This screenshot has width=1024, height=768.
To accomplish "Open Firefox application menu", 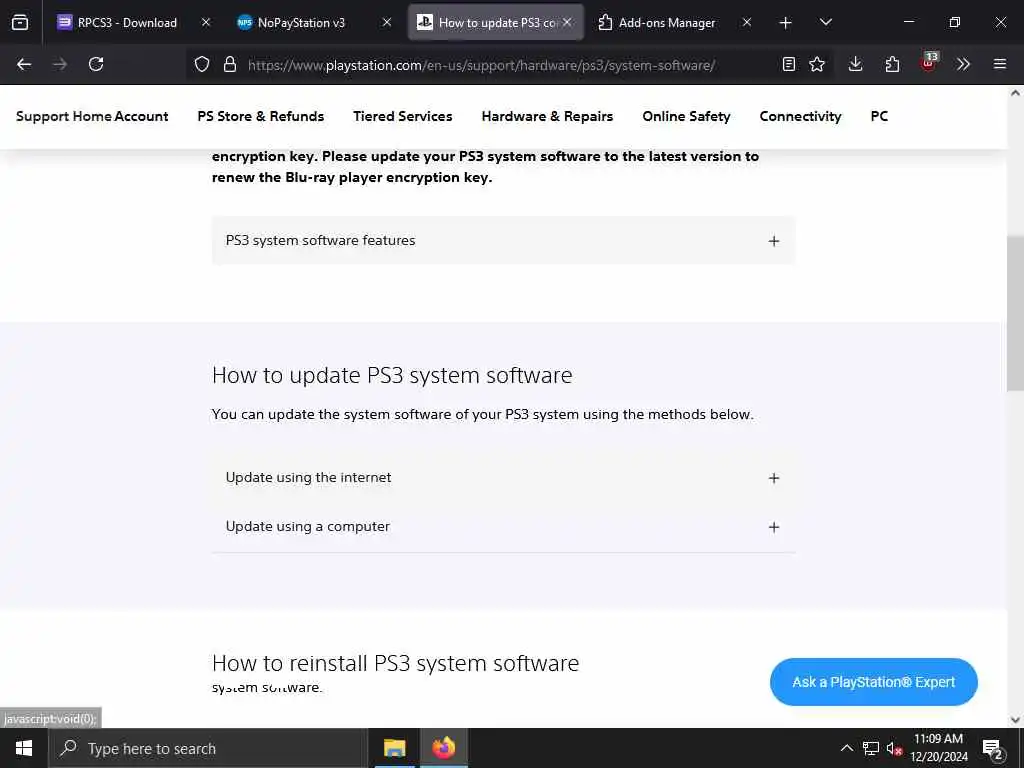I will 1000,64.
